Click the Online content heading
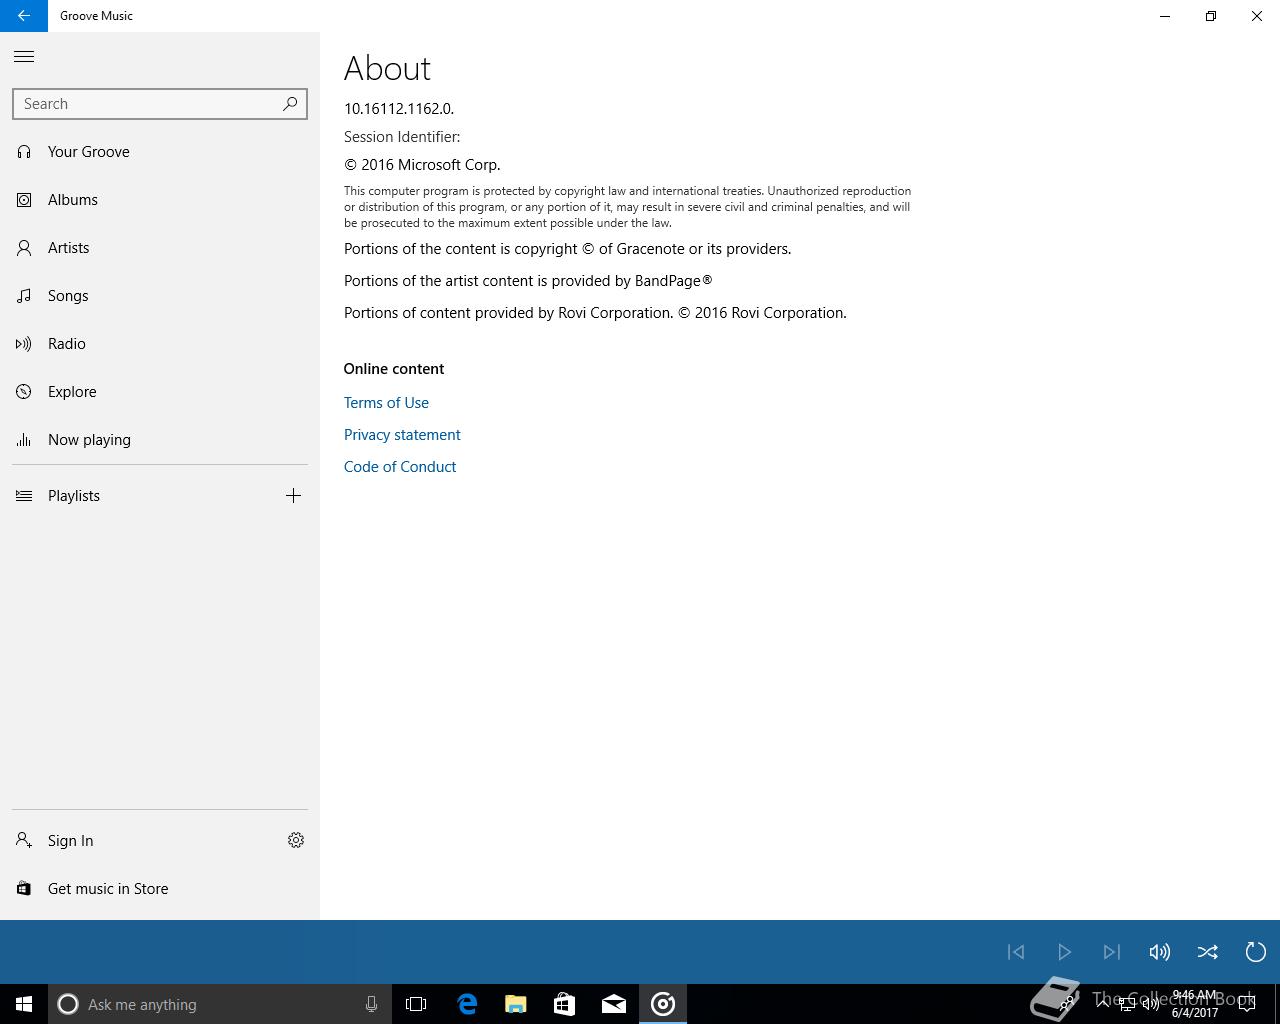The height and width of the screenshot is (1024, 1280). (x=394, y=369)
